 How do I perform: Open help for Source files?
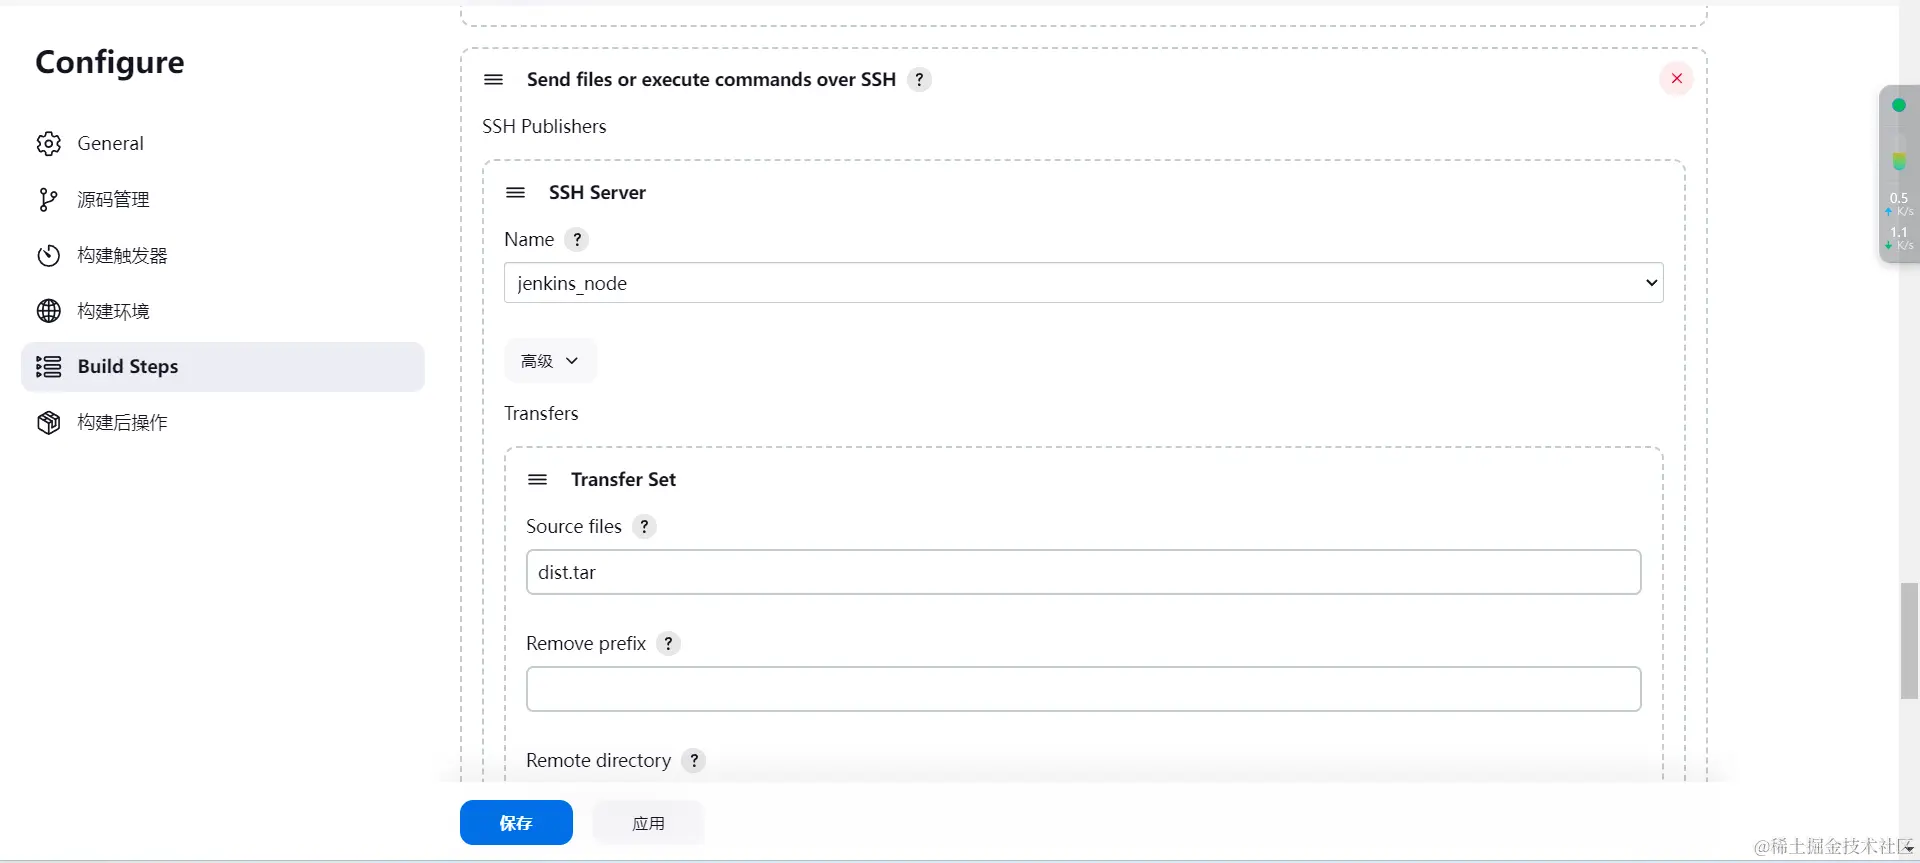pyautogui.click(x=645, y=527)
